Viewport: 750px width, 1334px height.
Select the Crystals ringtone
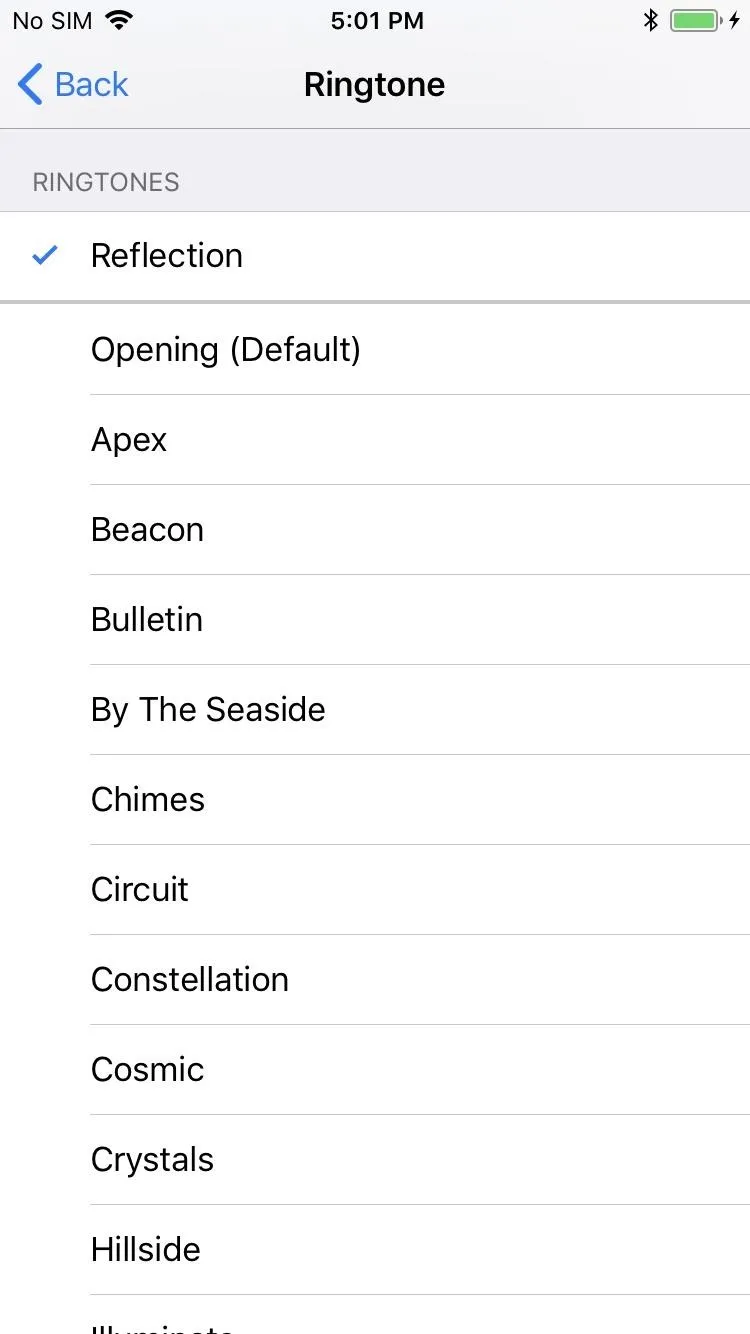(x=375, y=1160)
